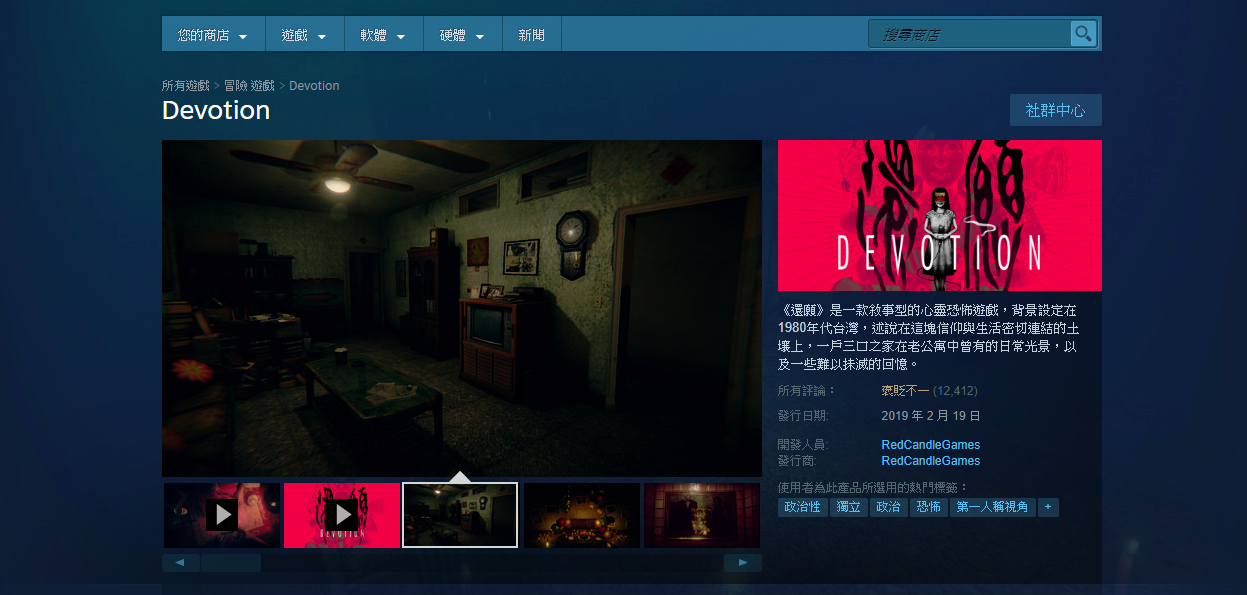This screenshot has width=1247, height=595.
Task: Click the magnifying glass search icon
Action: click(1083, 33)
